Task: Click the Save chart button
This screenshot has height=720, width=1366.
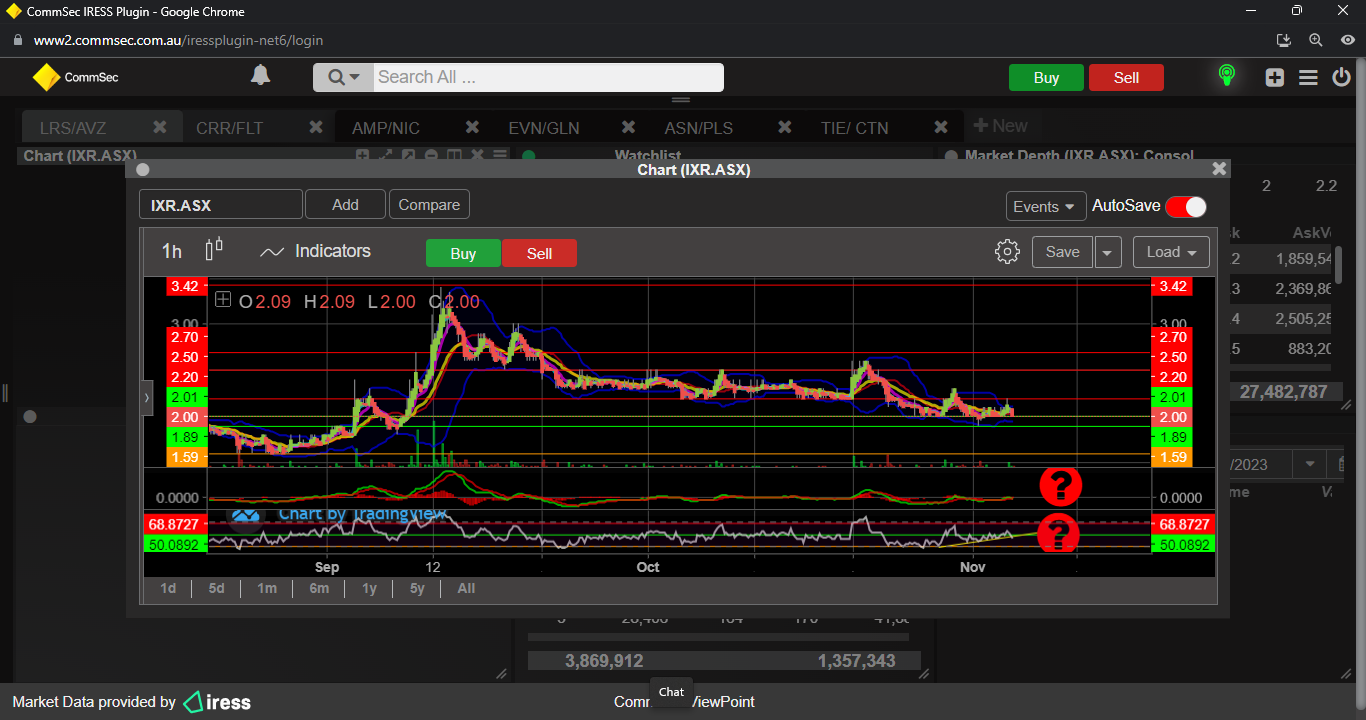Action: tap(1062, 252)
